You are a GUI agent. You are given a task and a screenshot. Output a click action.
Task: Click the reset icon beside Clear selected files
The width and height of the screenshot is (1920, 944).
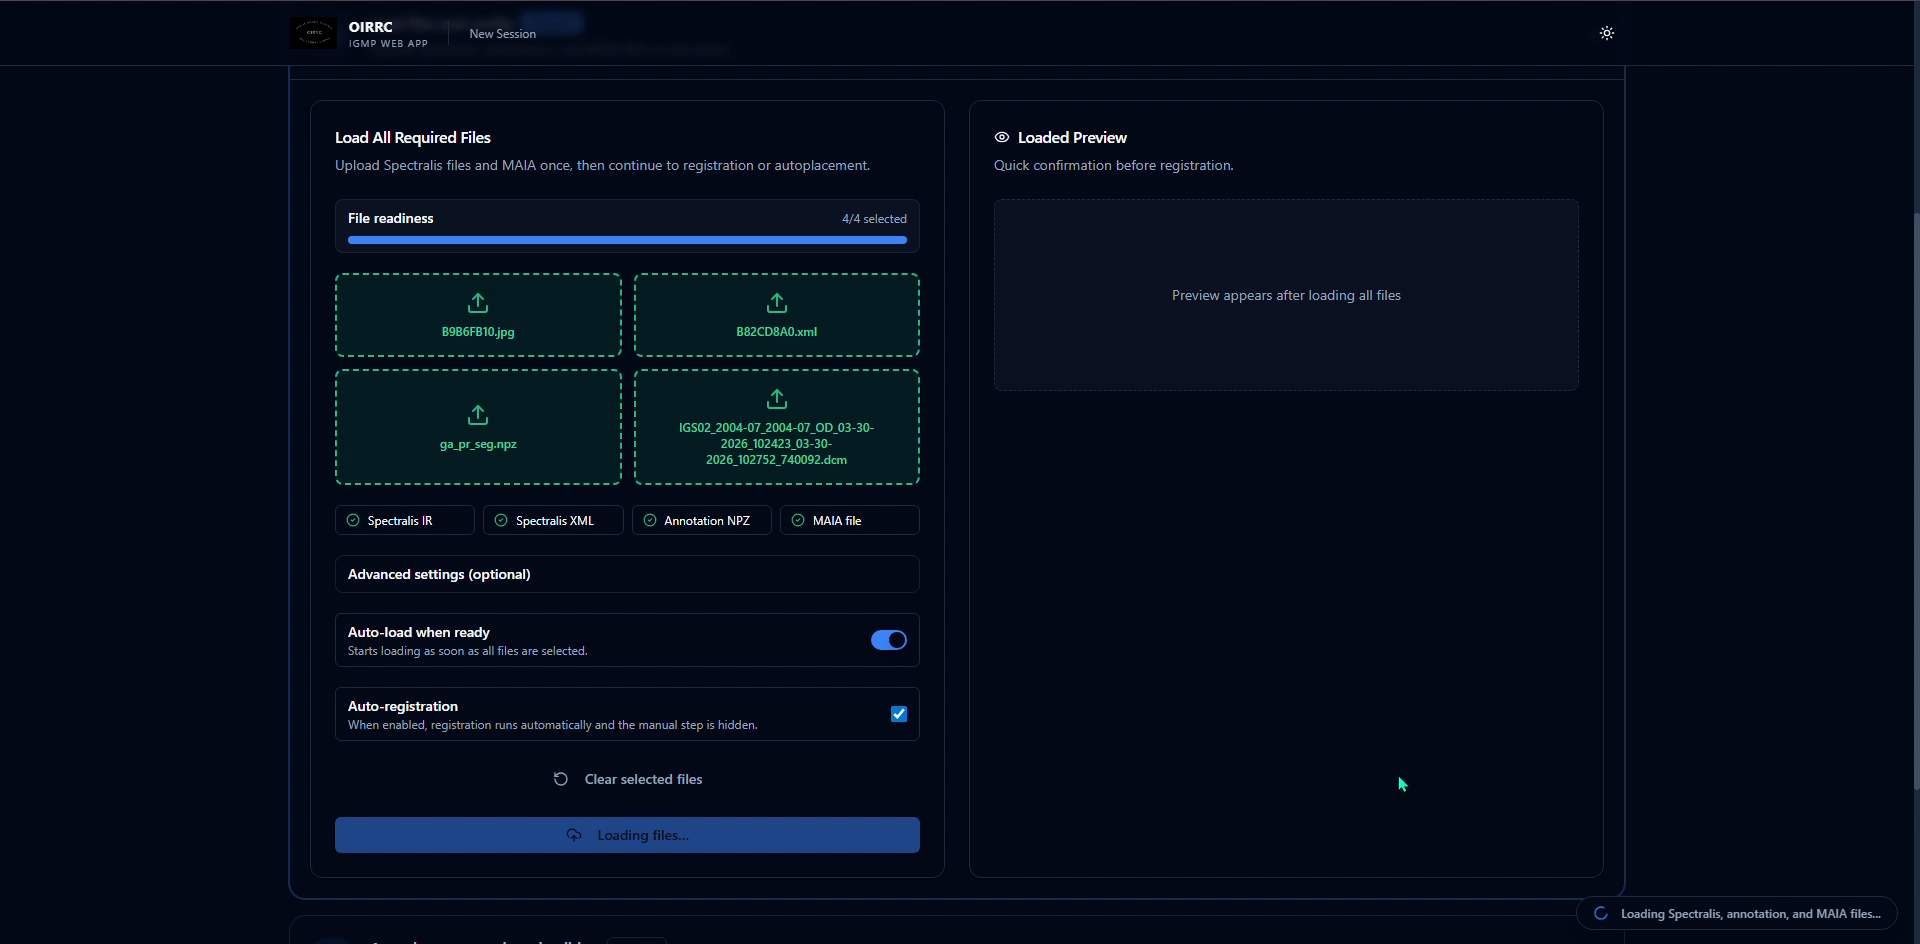pos(561,779)
